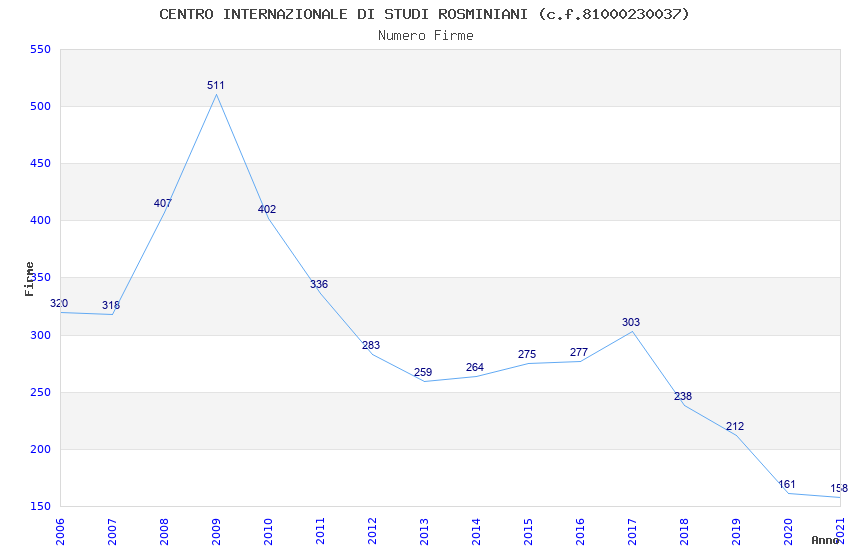Click the 2009 x-axis year label

216,532
